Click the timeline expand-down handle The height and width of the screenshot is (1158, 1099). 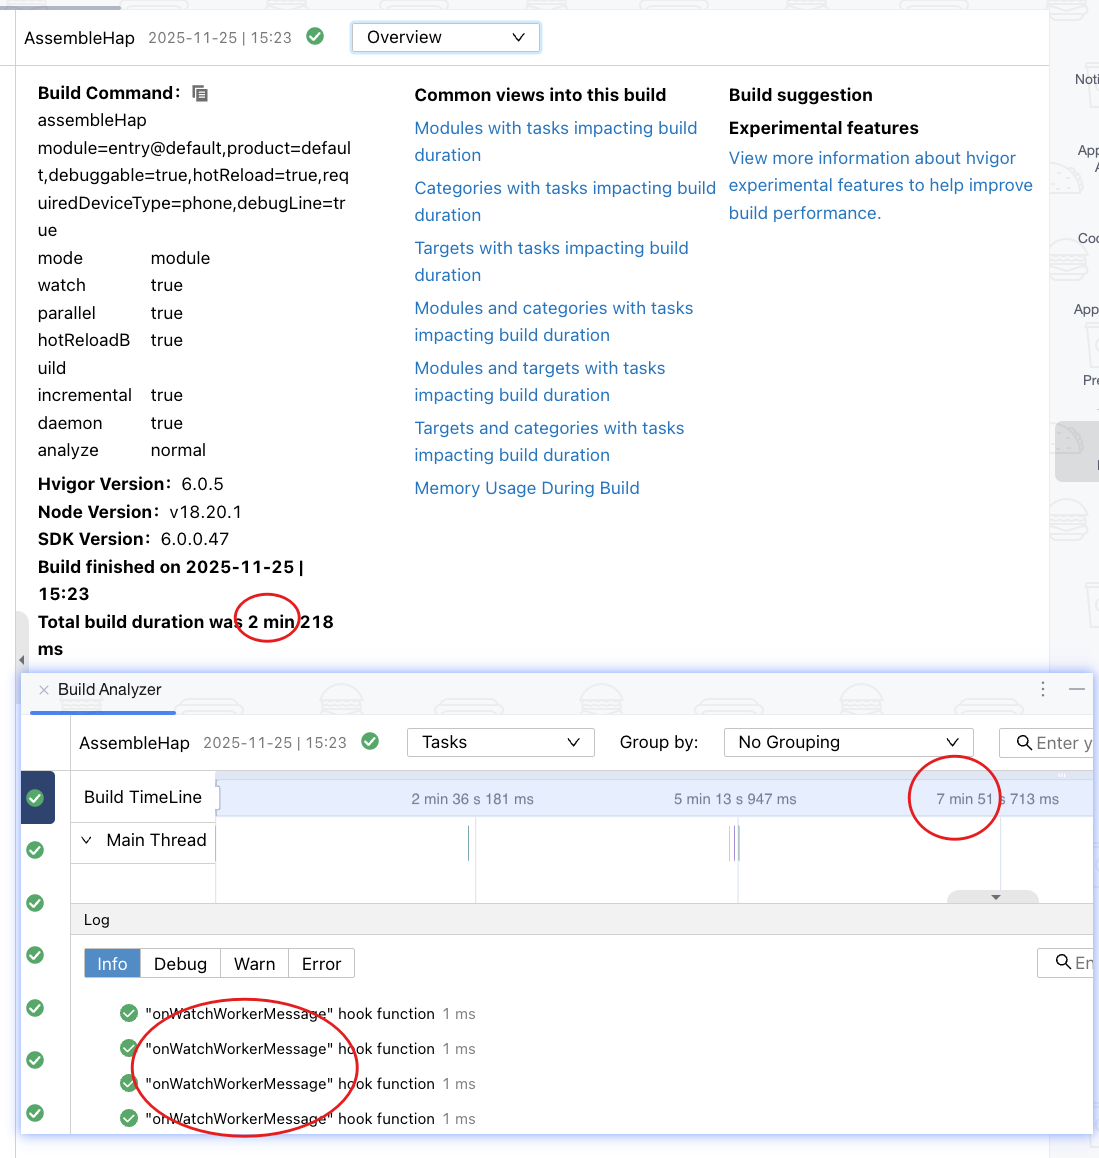point(995,897)
